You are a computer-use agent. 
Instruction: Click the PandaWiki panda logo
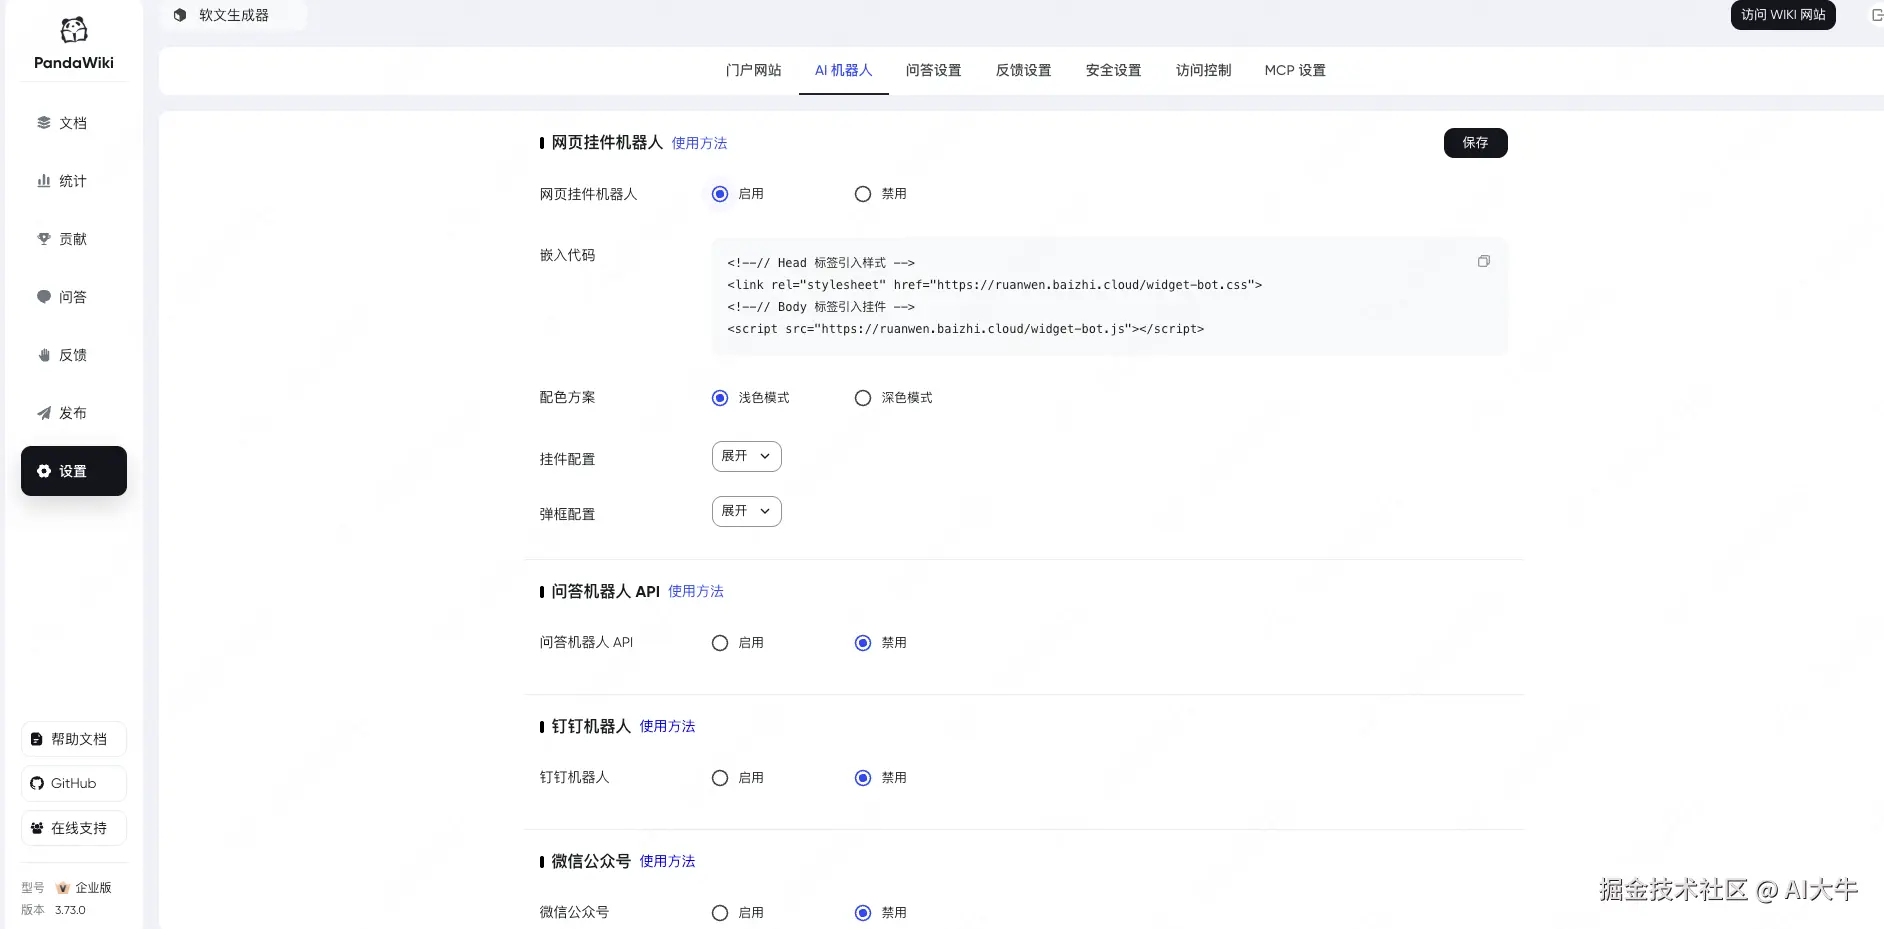74,31
